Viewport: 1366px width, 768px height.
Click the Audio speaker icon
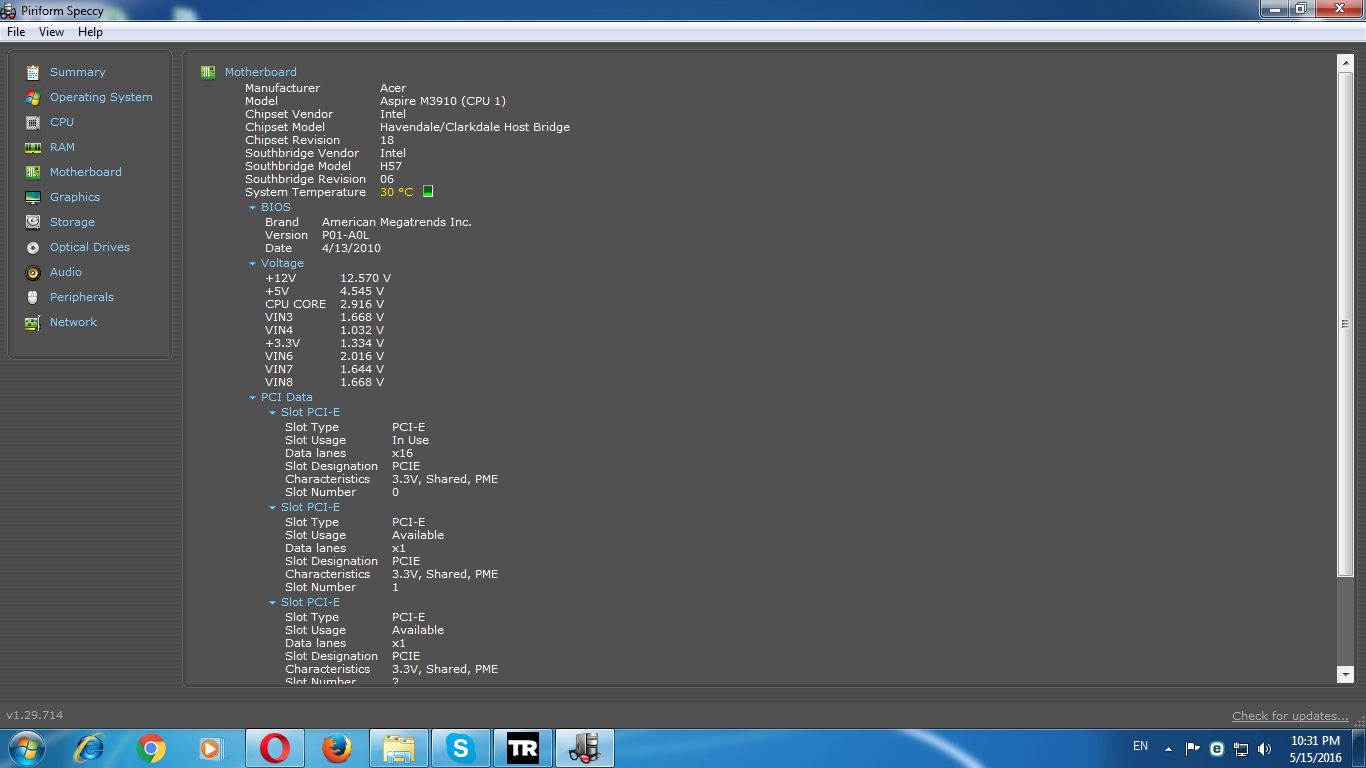pyautogui.click(x=33, y=272)
